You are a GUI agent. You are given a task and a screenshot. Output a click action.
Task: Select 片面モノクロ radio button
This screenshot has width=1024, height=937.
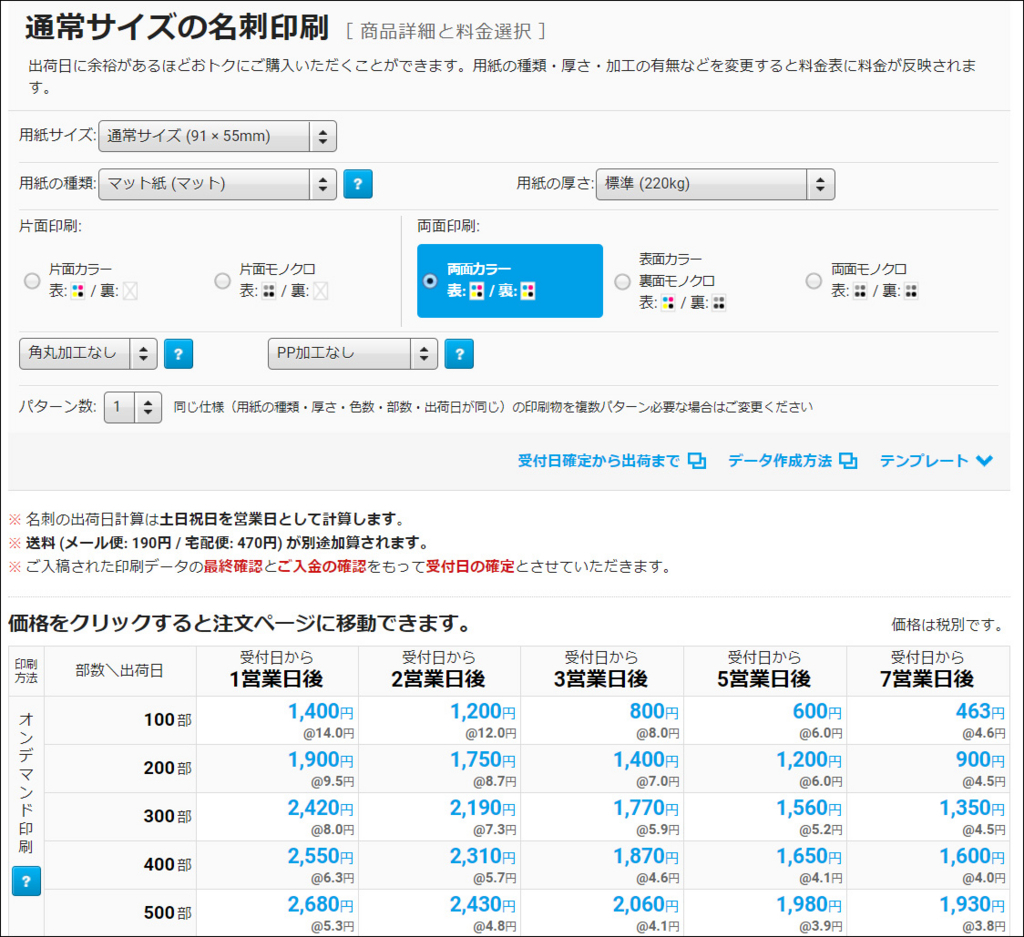[223, 281]
